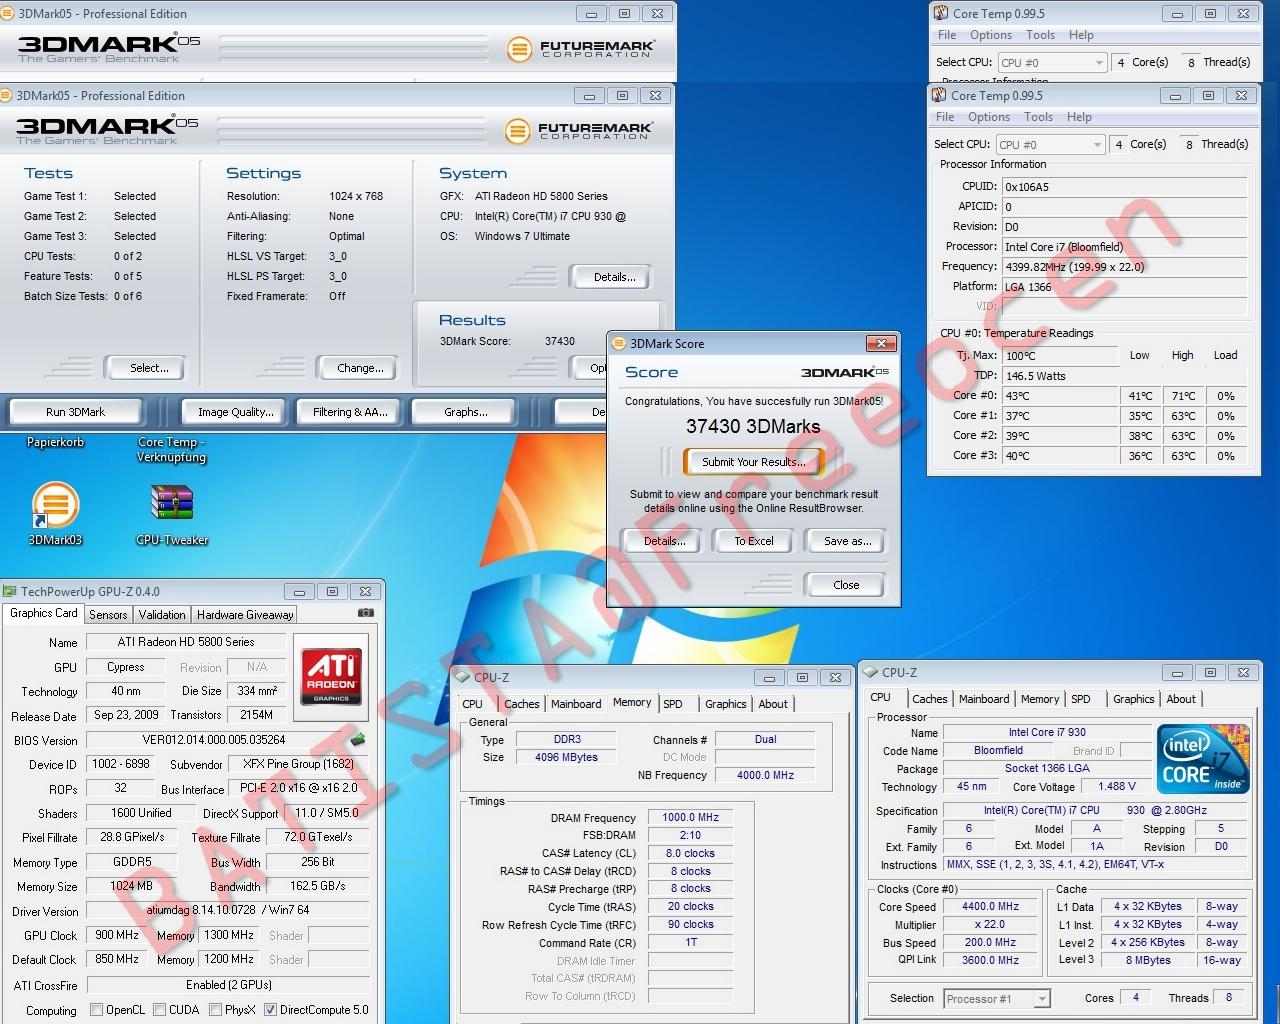The height and width of the screenshot is (1024, 1280).
Task: Select Graphics Card tab in GPU-Z
Action: pos(44,613)
